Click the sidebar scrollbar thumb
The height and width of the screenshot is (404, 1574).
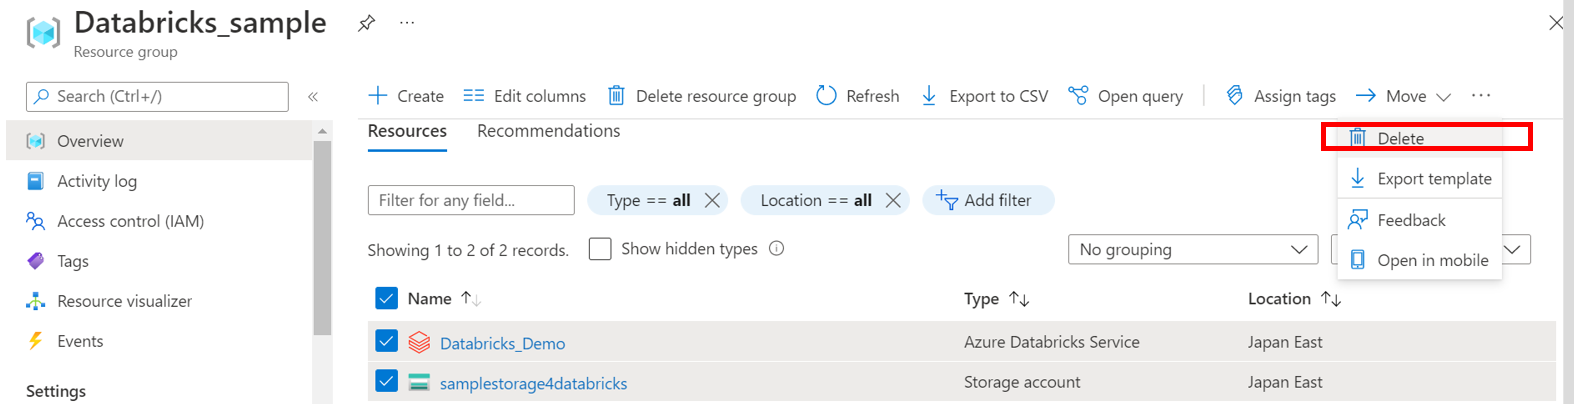click(x=322, y=238)
